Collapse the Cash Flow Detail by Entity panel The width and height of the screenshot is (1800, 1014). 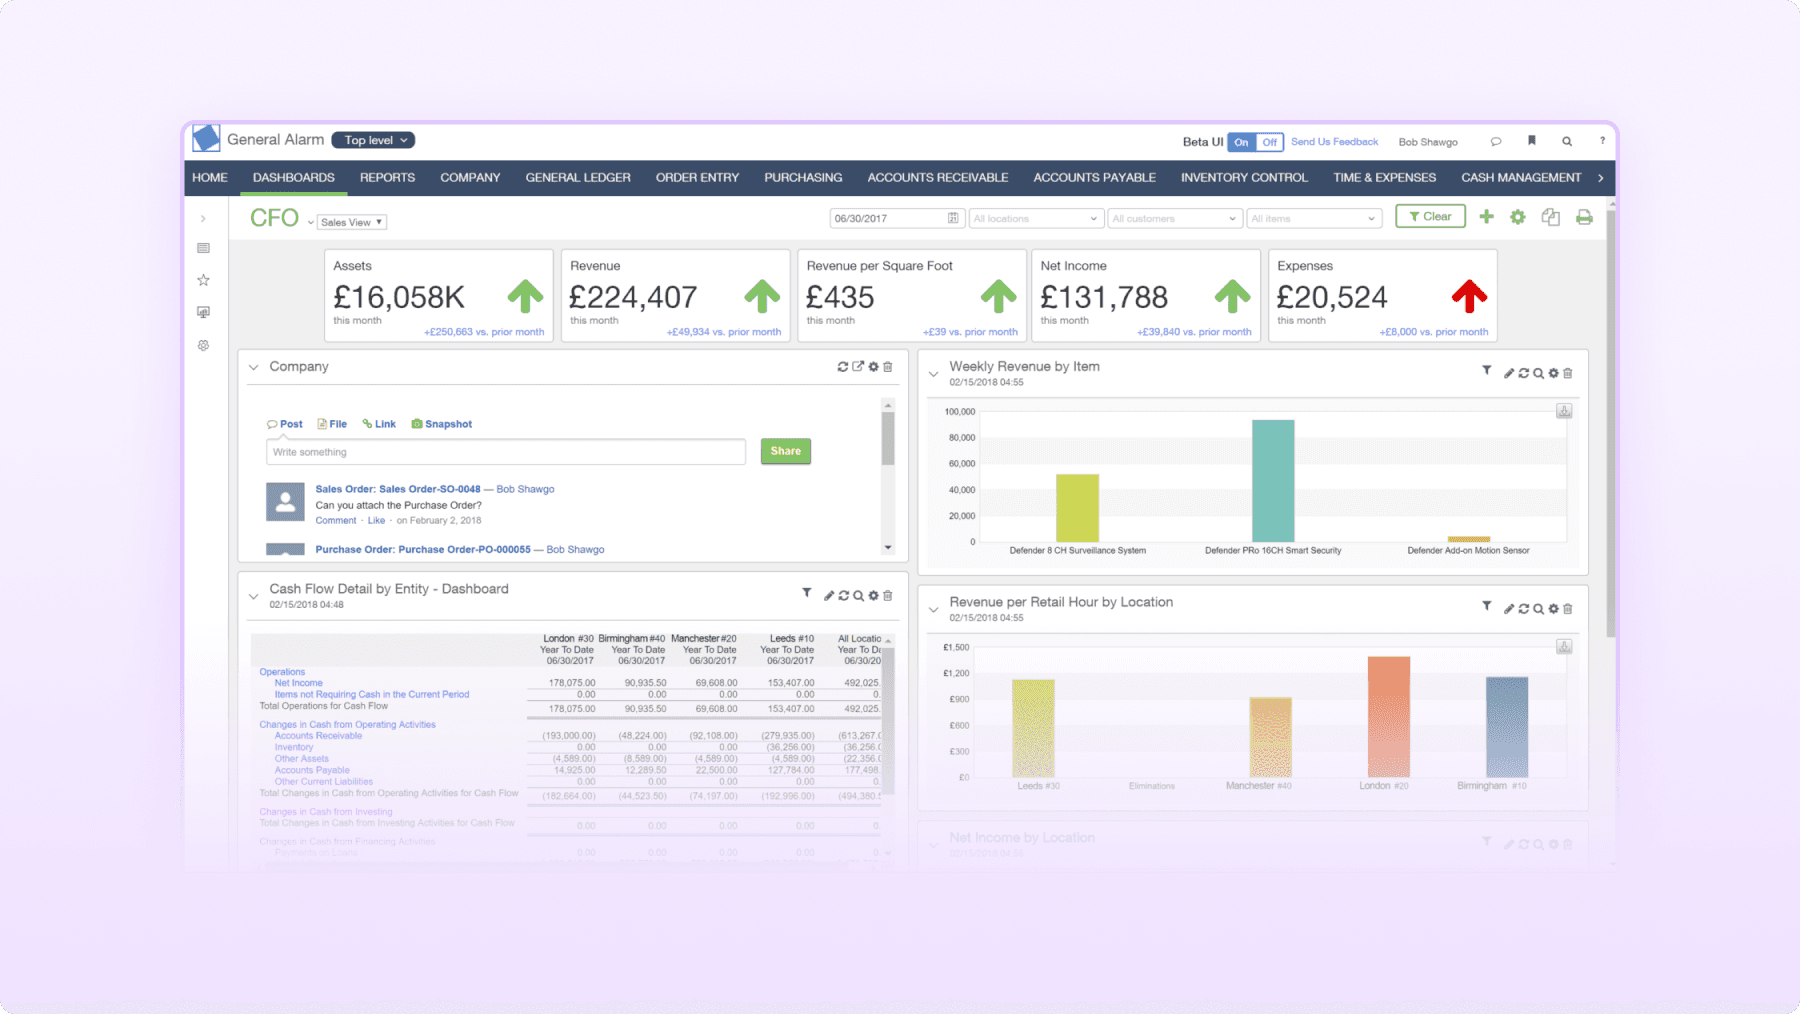(x=254, y=596)
